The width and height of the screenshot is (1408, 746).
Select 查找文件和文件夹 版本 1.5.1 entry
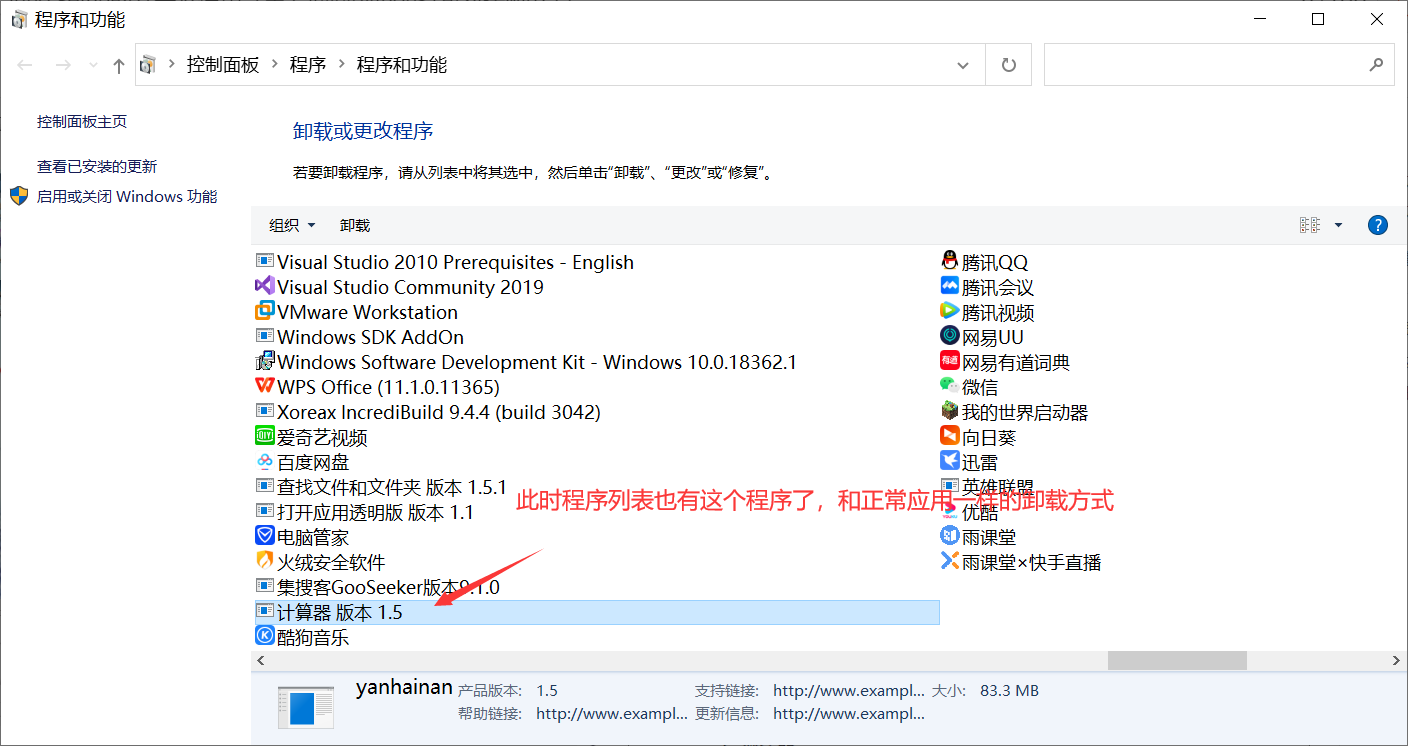pyautogui.click(x=392, y=487)
